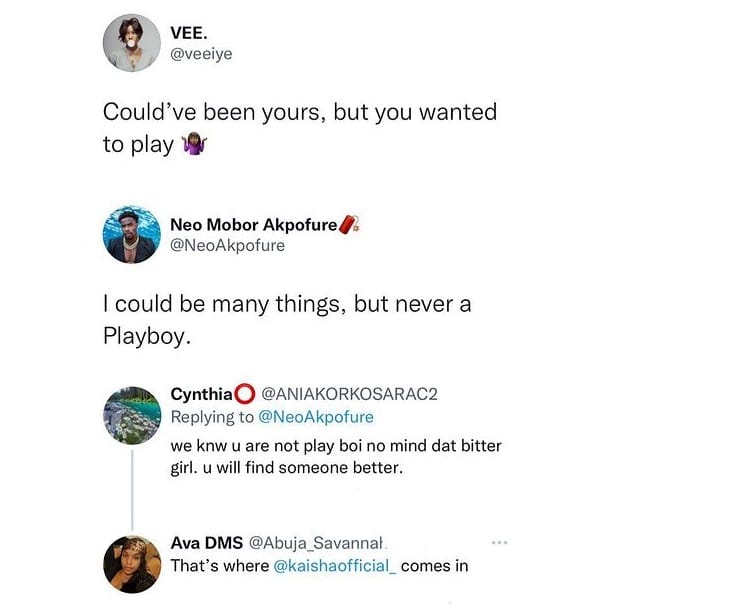Click the @Abuja_Savannah handle
747x613 pixels.
316,543
